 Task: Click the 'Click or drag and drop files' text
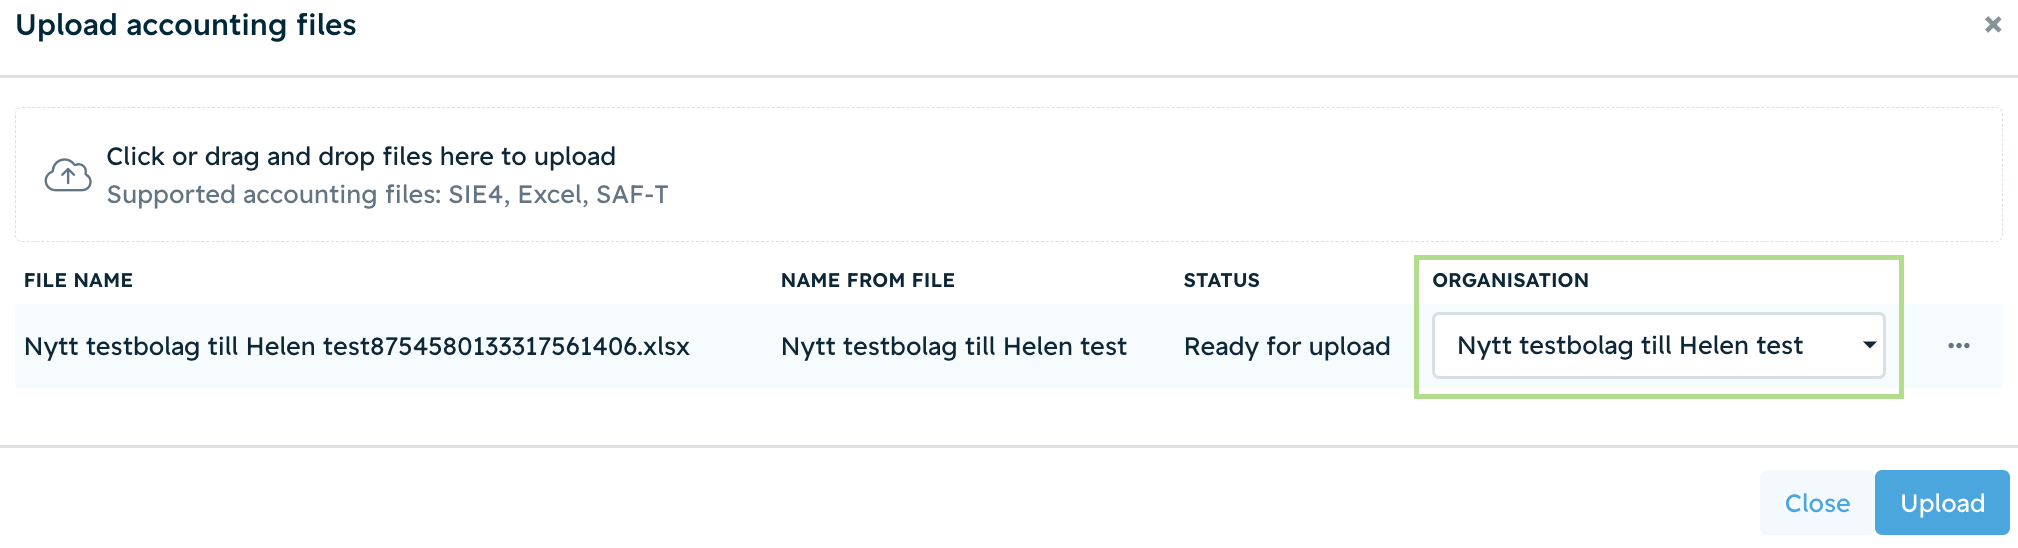coord(361,157)
